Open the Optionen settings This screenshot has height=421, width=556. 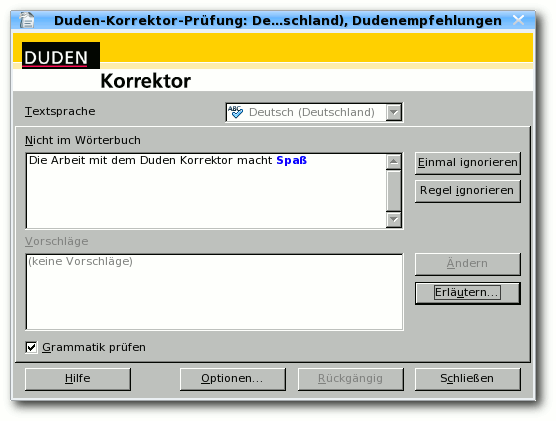click(233, 379)
